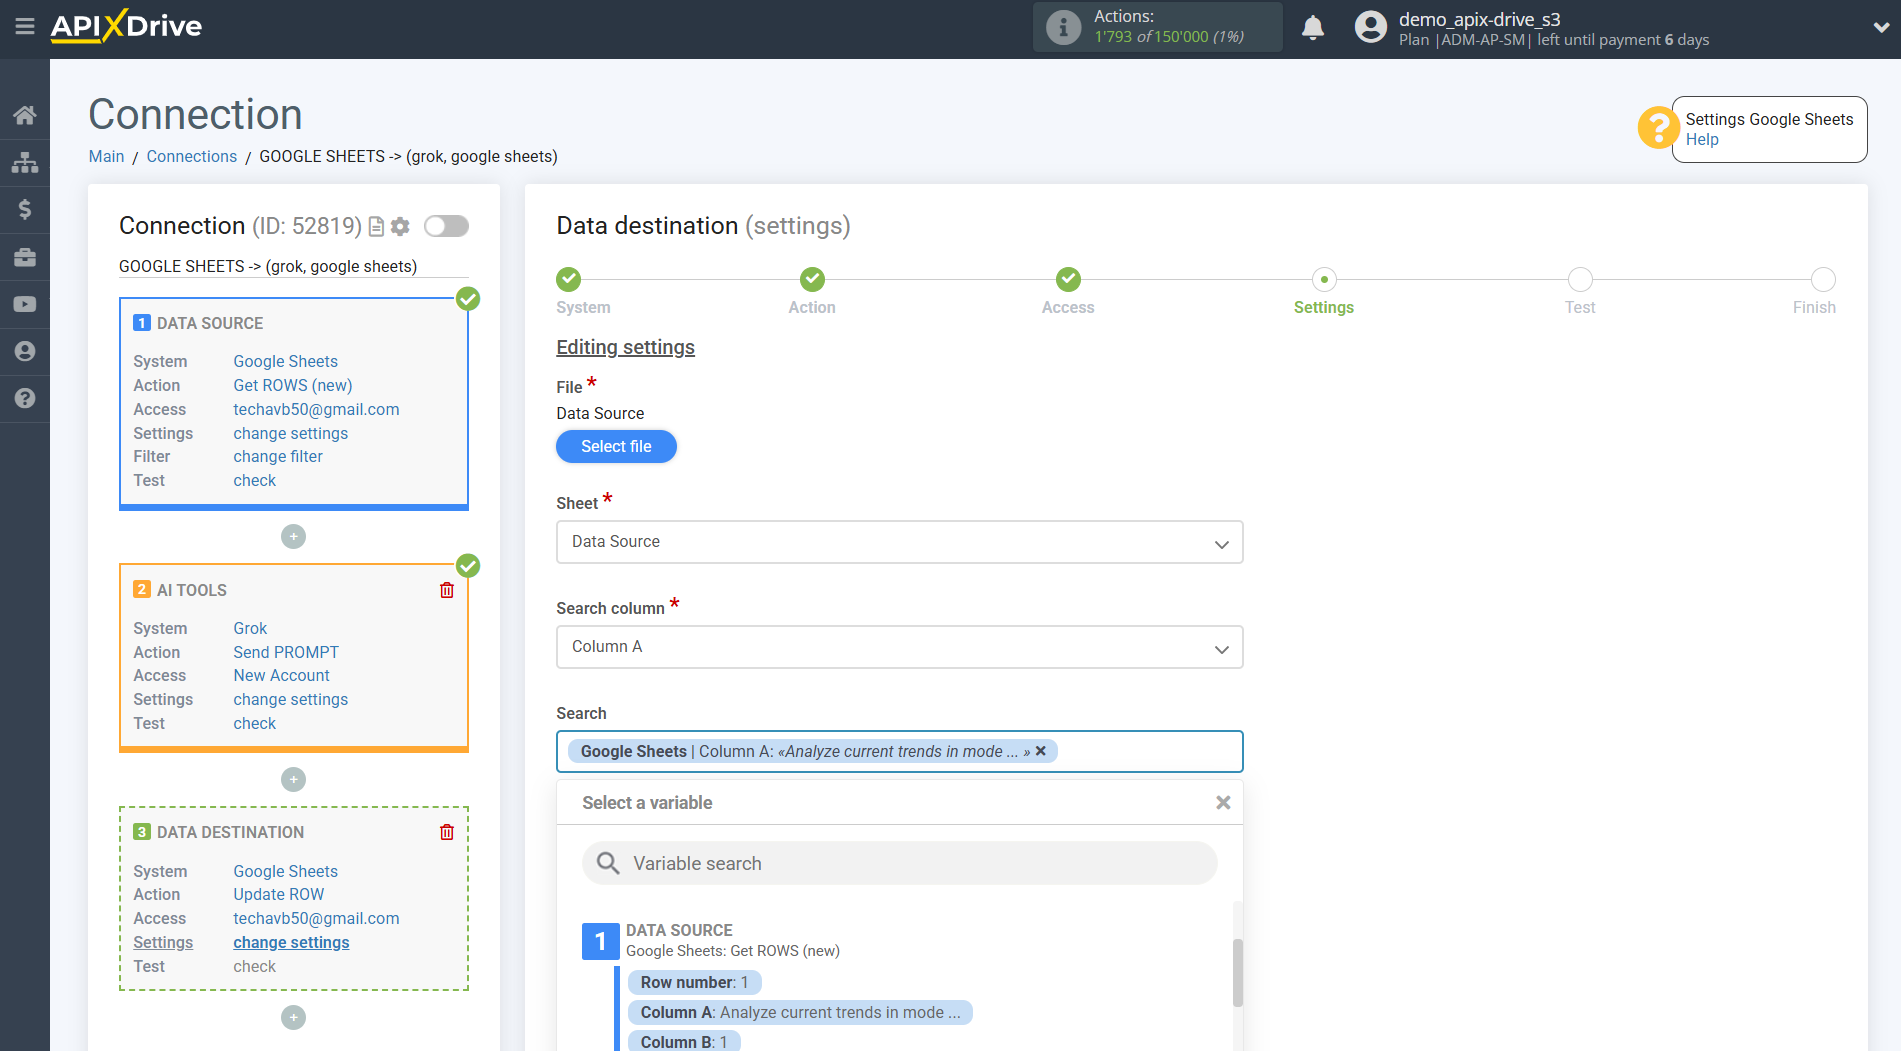Expand the user account menu chevron

pos(1880,28)
